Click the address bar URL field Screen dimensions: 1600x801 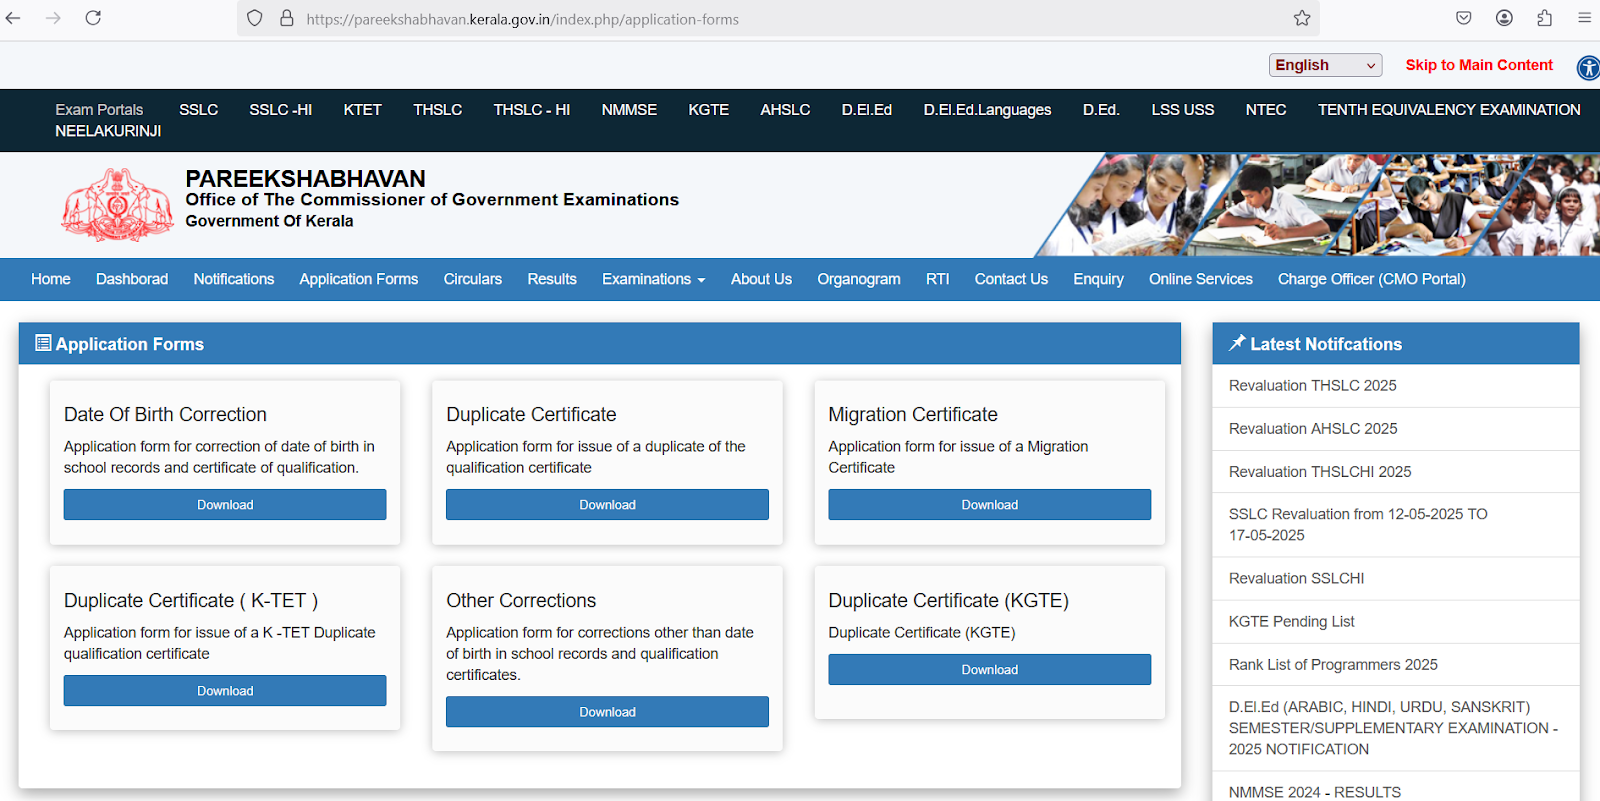point(780,19)
